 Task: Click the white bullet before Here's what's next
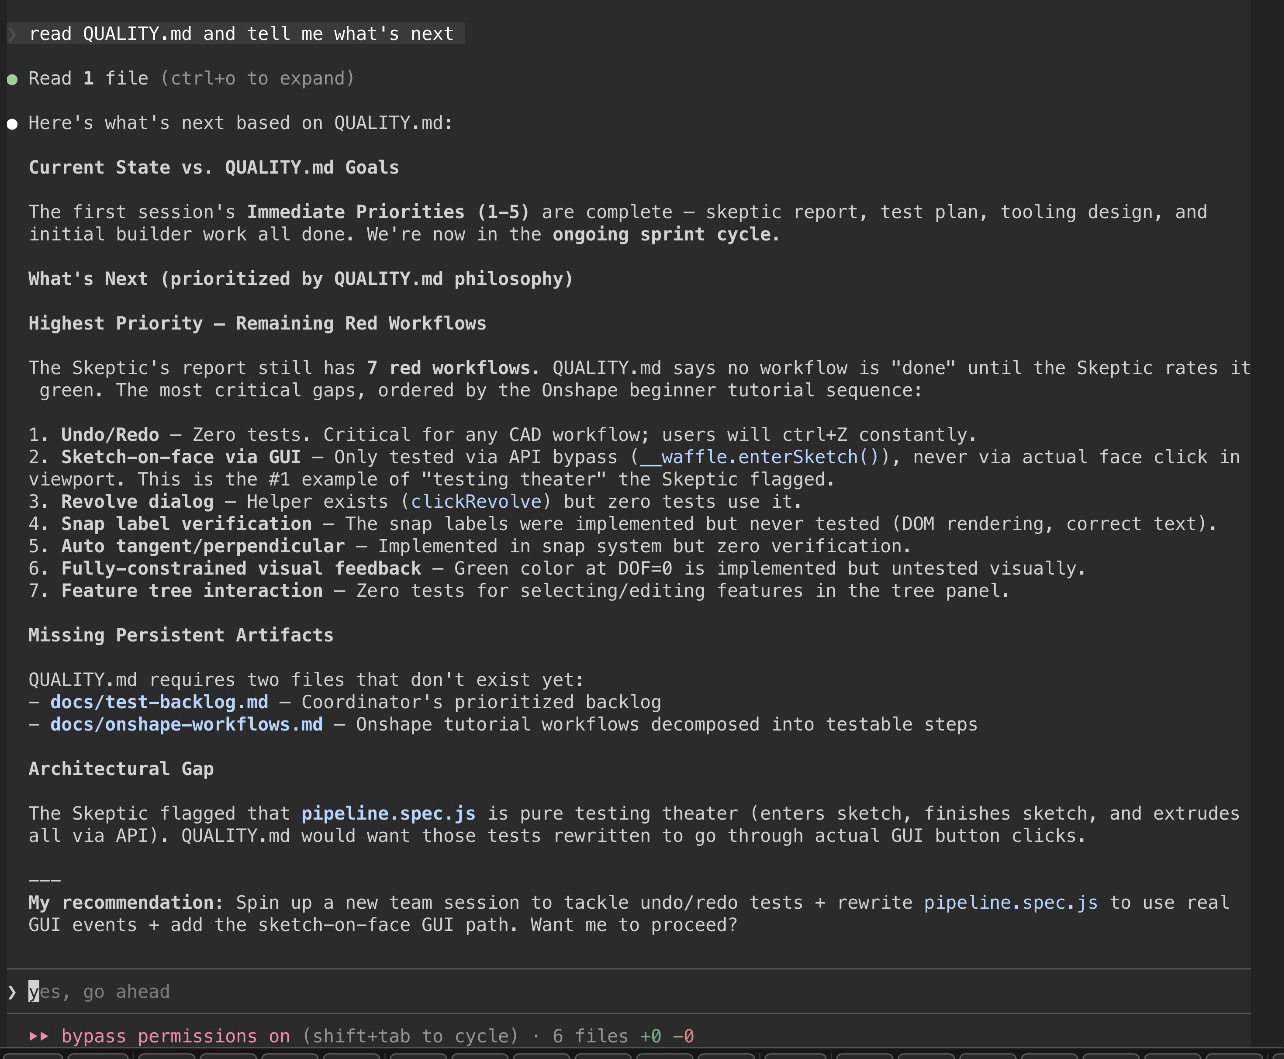click(x=12, y=124)
